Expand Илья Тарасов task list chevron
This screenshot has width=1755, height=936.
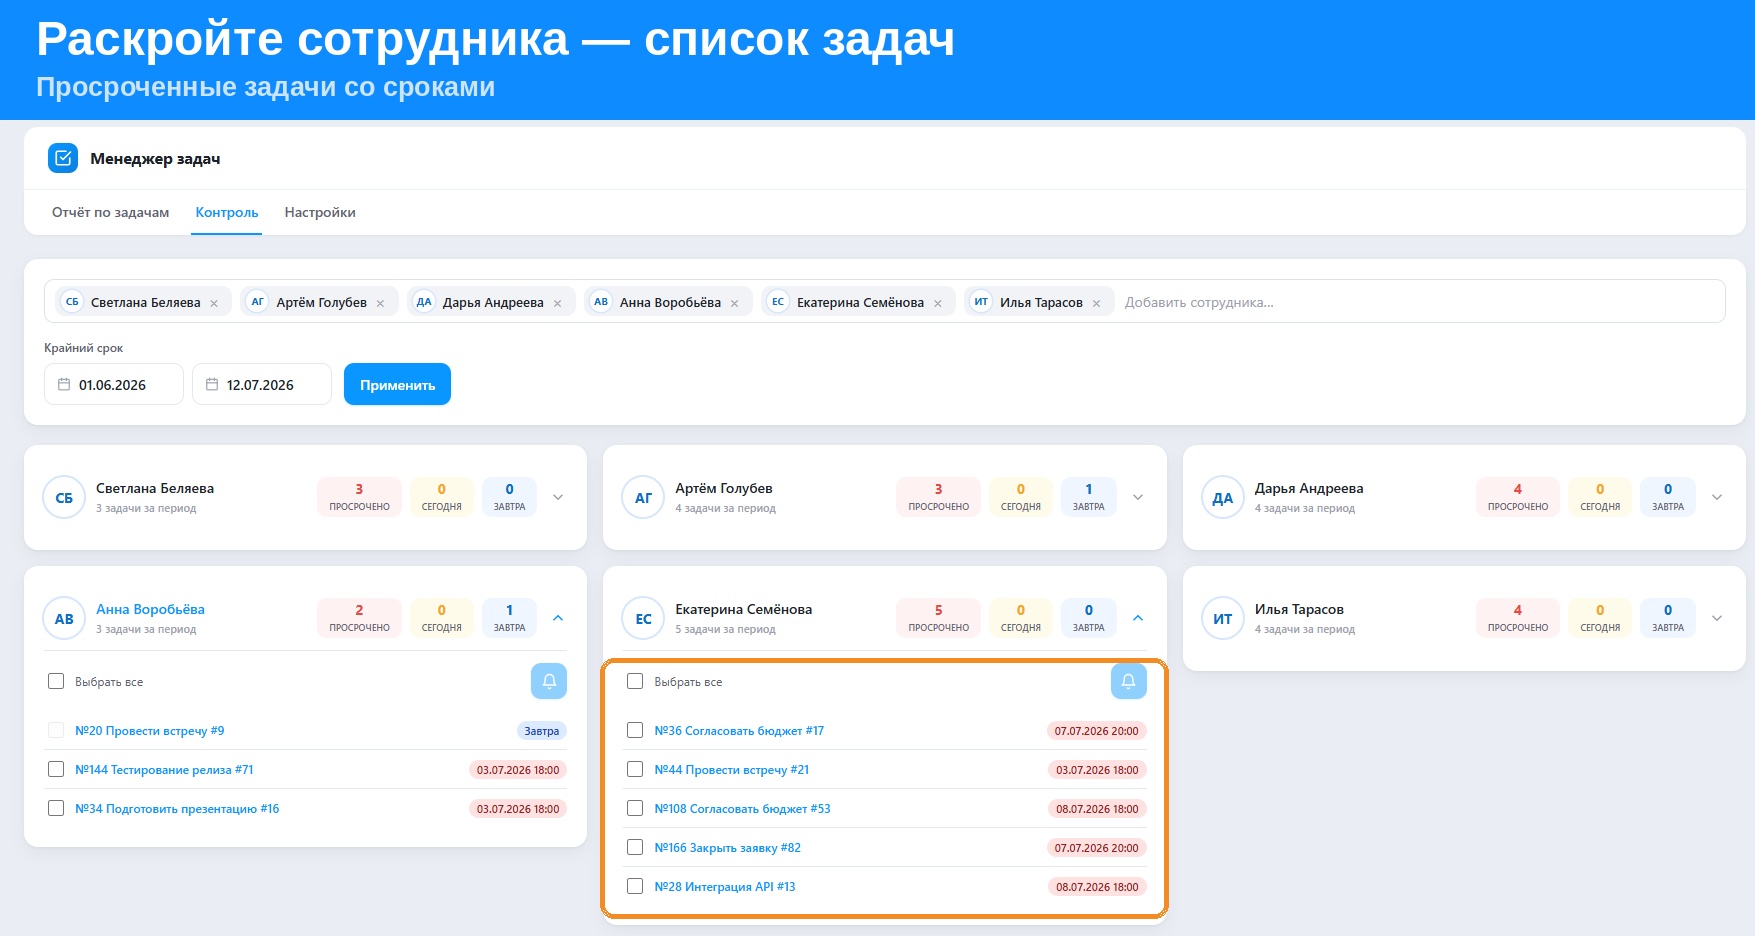click(1716, 618)
